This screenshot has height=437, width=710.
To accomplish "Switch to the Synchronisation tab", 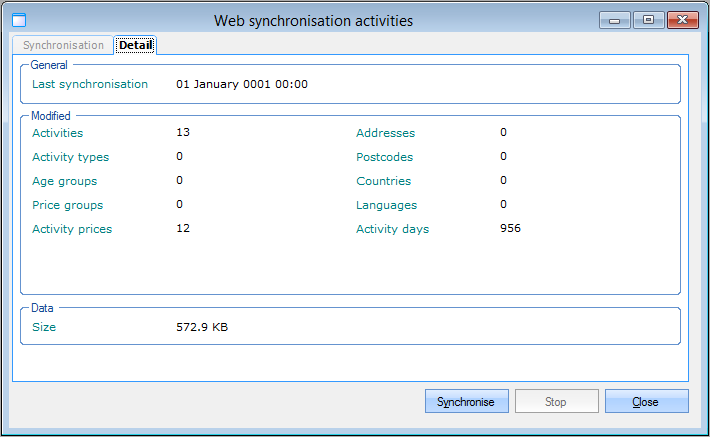I will point(63,45).
